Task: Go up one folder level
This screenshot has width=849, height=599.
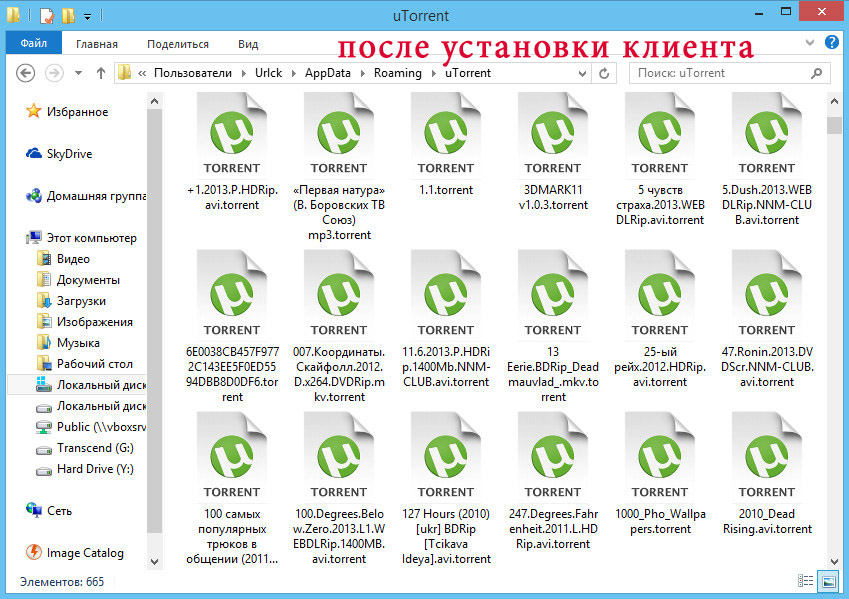Action: (x=101, y=73)
